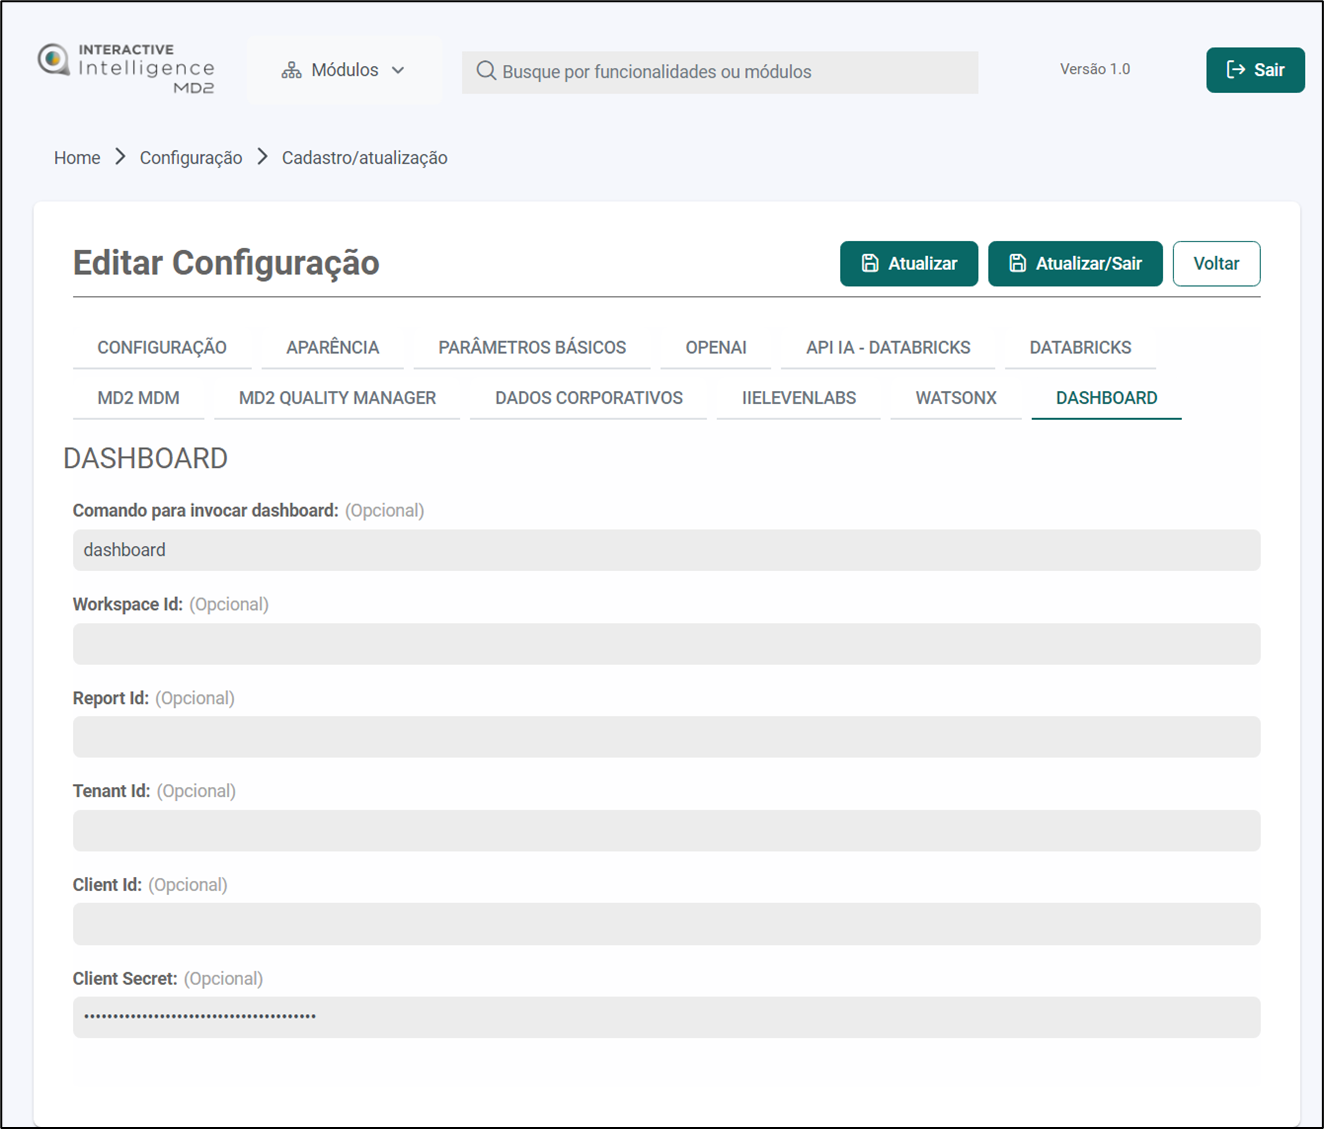Expand the Módulos dropdown menu
The image size is (1324, 1129).
(344, 70)
